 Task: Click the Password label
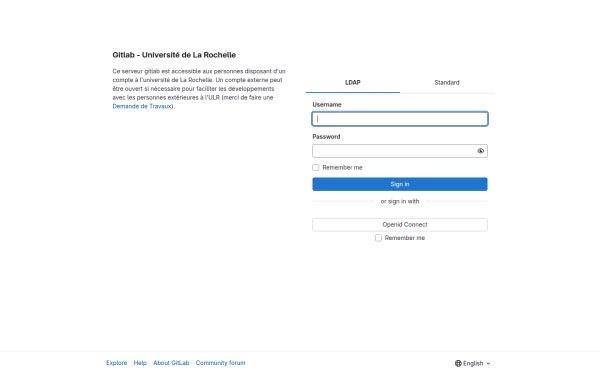click(x=326, y=137)
